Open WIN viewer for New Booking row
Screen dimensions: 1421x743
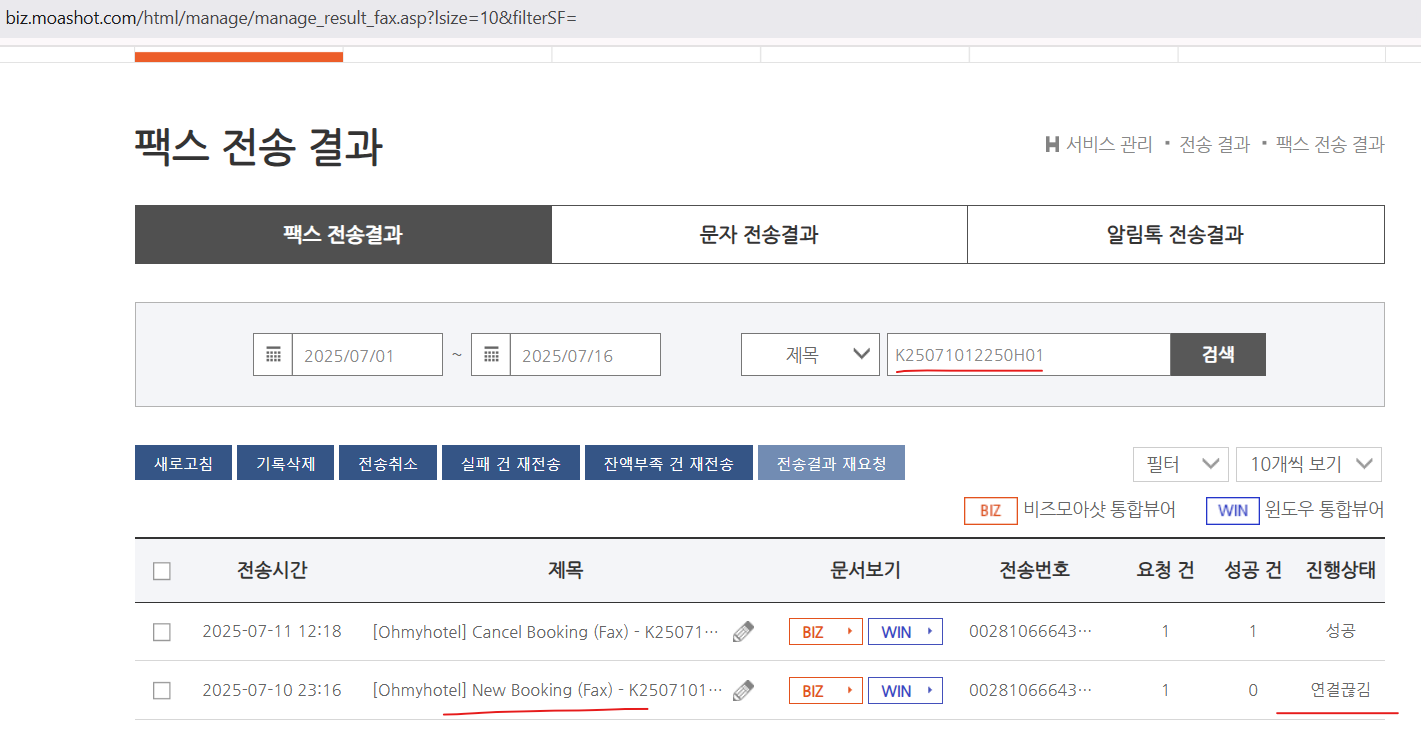point(905,690)
